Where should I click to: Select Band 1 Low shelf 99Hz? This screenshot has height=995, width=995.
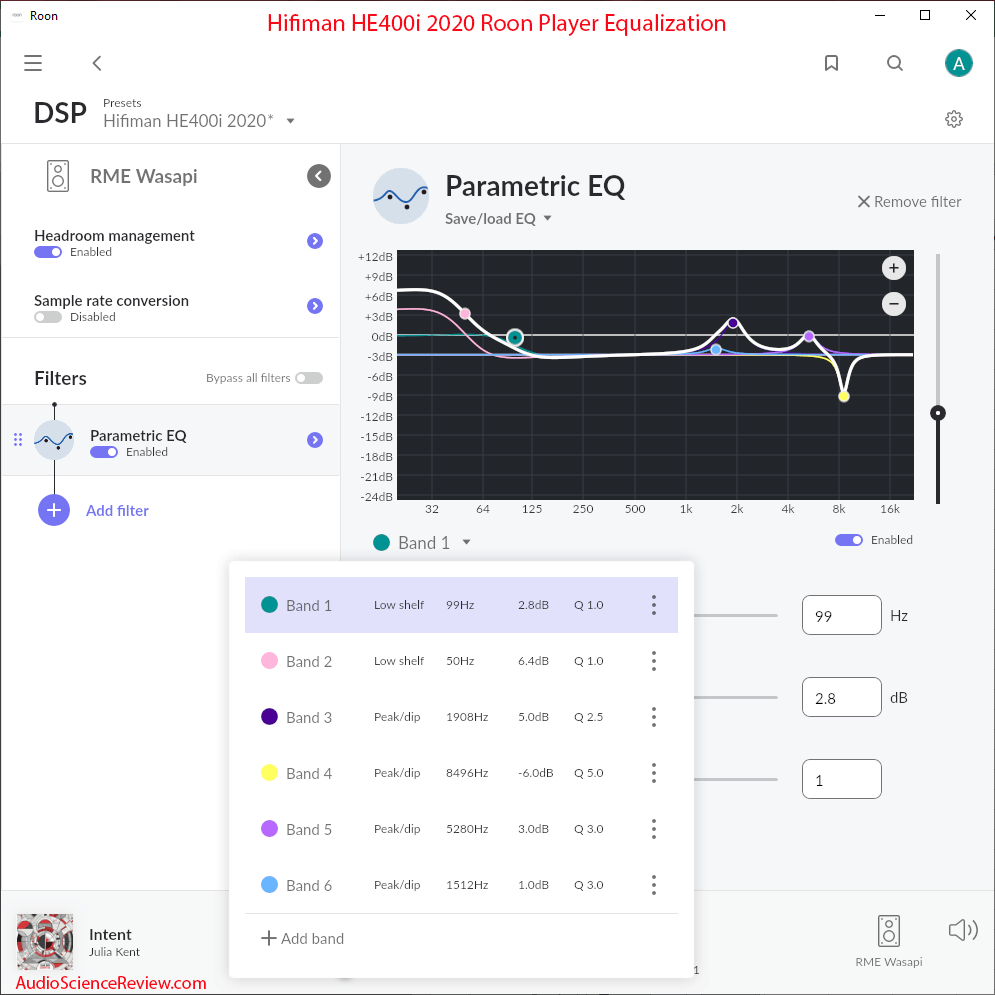(461, 605)
